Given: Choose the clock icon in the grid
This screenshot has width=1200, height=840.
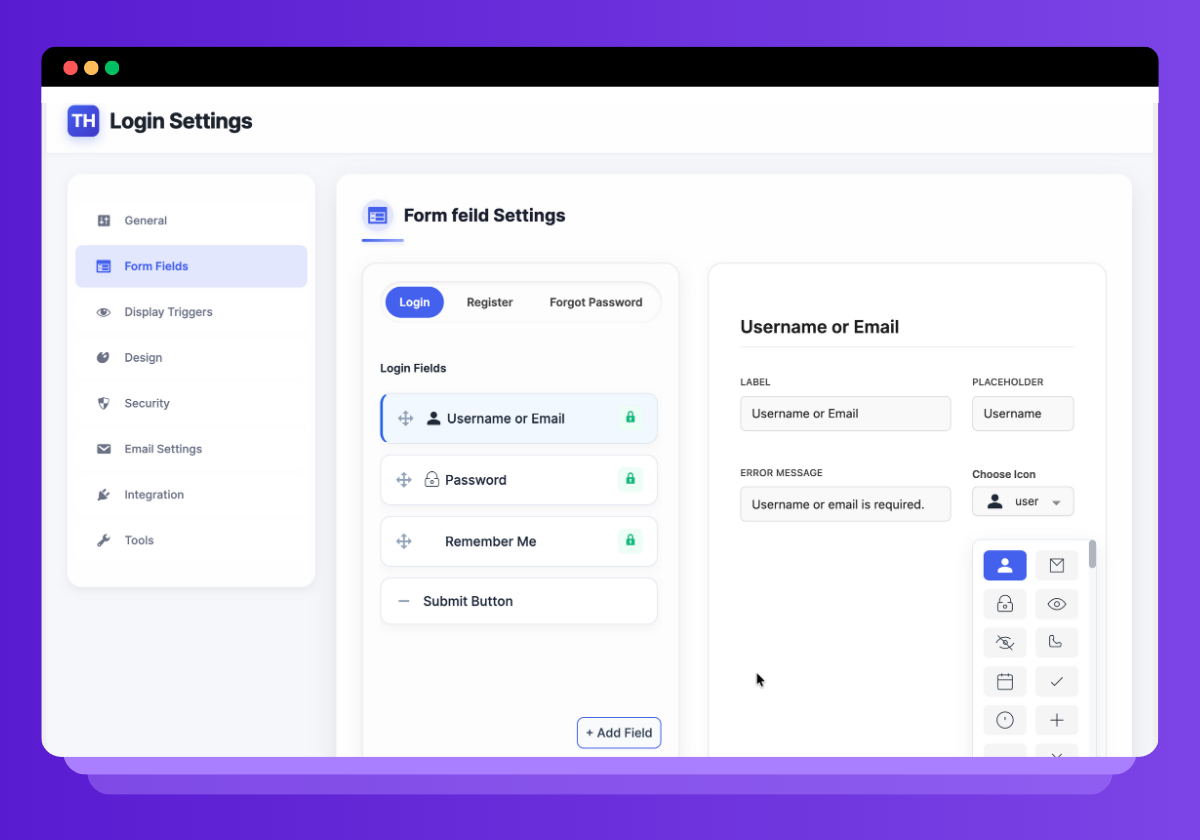Looking at the screenshot, I should (1004, 720).
